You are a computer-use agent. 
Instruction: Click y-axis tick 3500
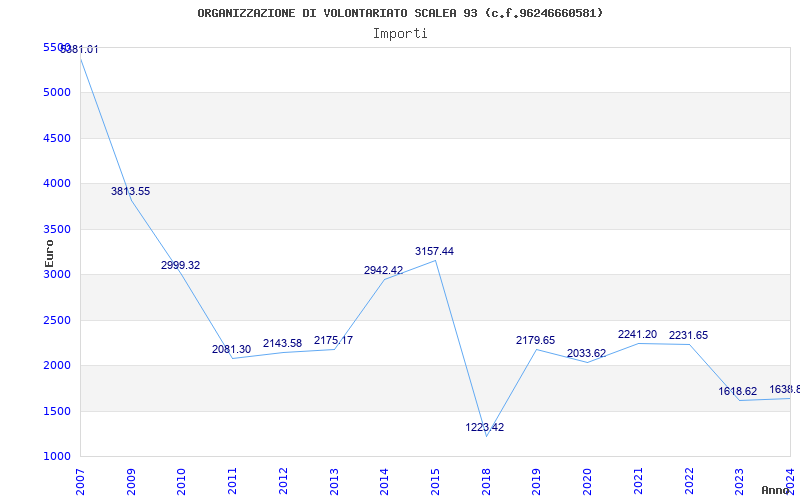coord(57,229)
